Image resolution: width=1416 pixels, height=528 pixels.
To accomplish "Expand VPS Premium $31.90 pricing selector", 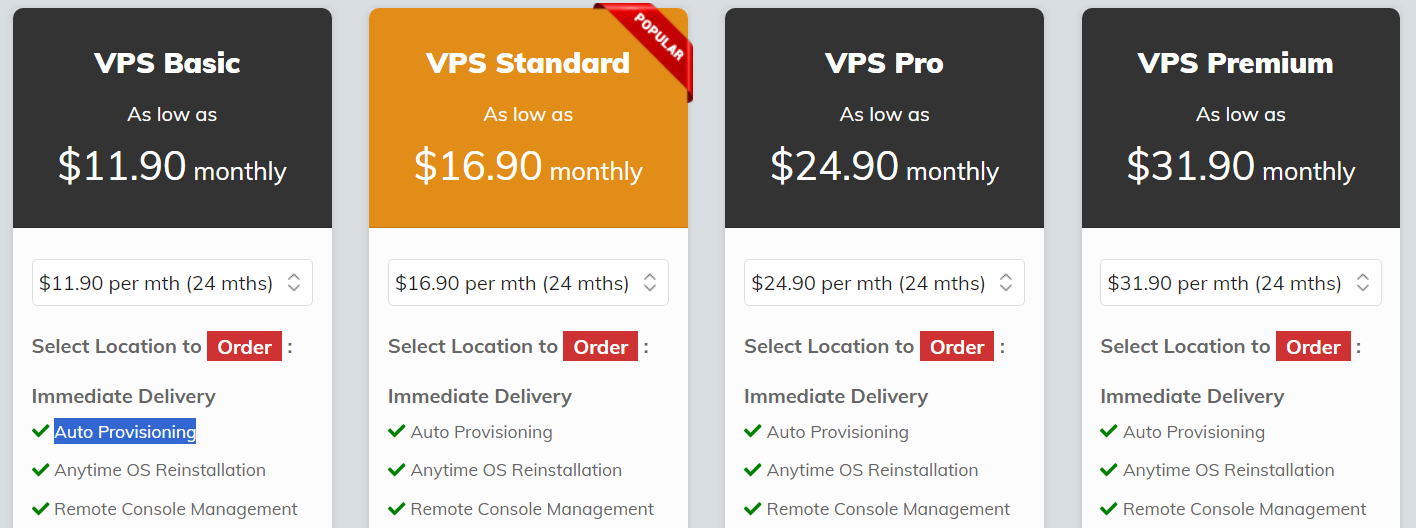I will (x=1241, y=283).
